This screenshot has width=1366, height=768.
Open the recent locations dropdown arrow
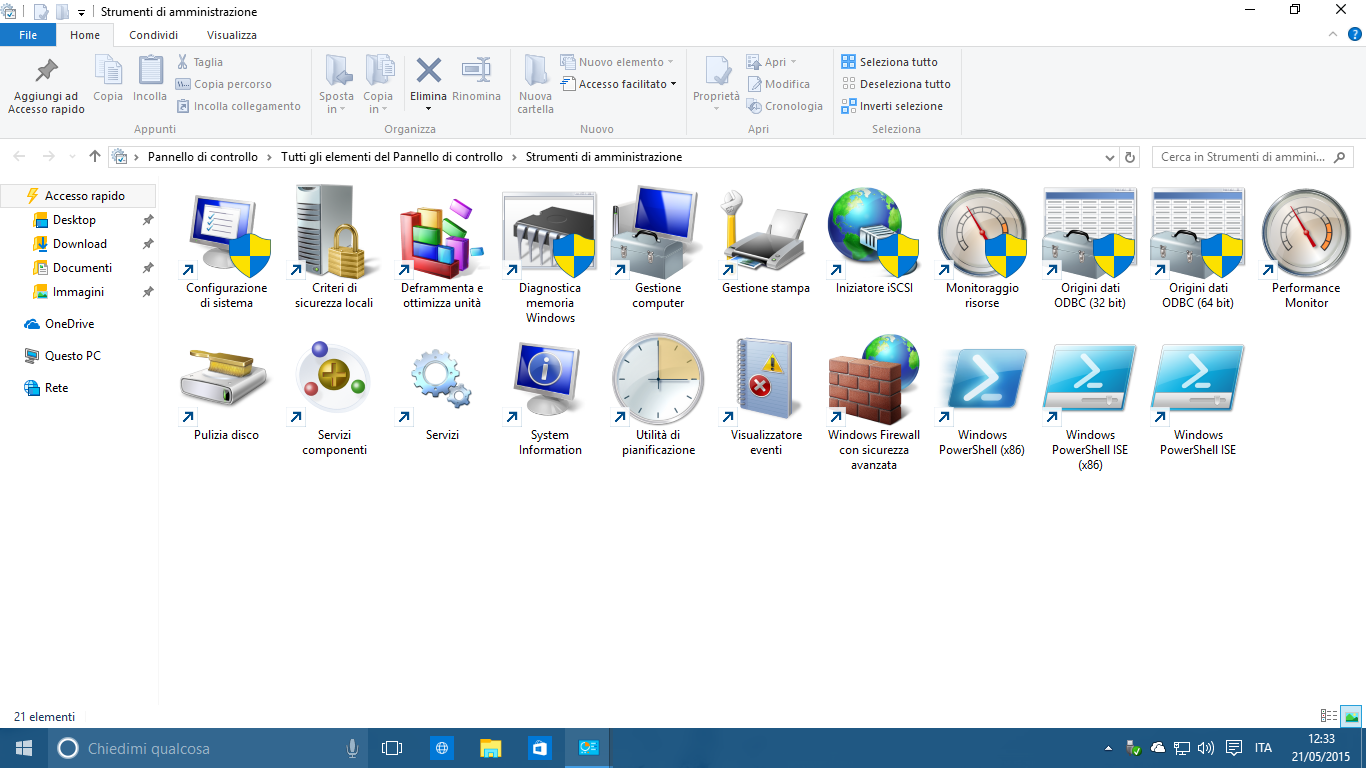click(72, 157)
